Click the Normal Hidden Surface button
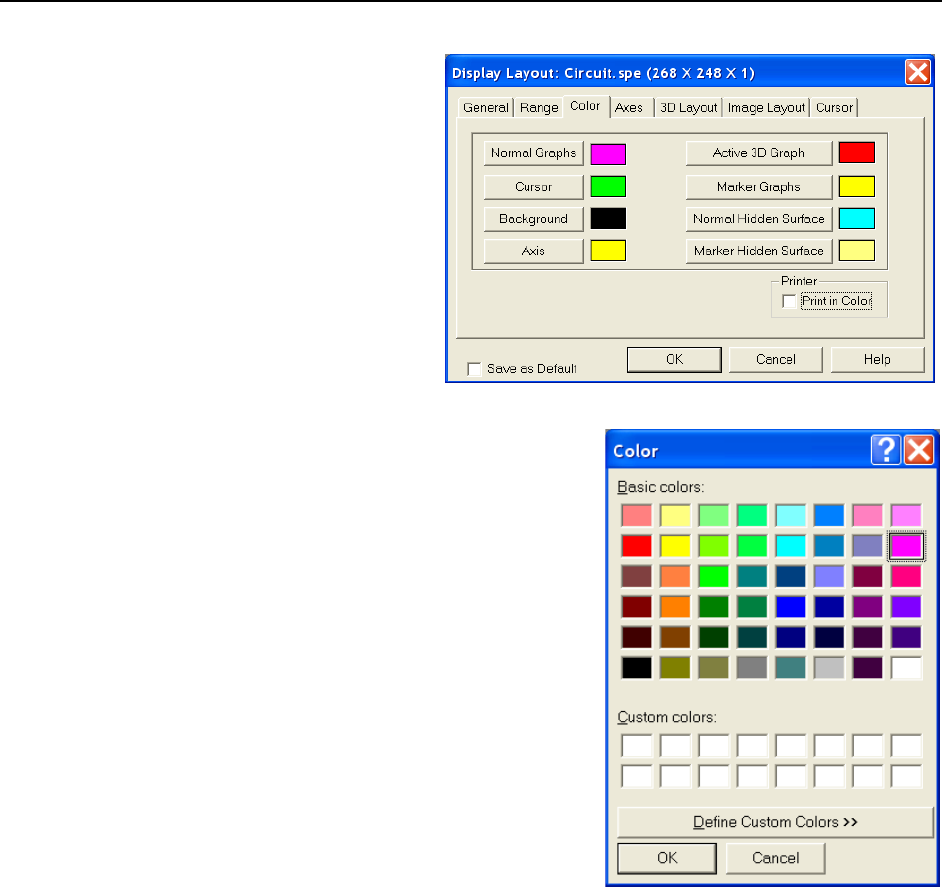Image resolution: width=942 pixels, height=887 pixels. 759,219
